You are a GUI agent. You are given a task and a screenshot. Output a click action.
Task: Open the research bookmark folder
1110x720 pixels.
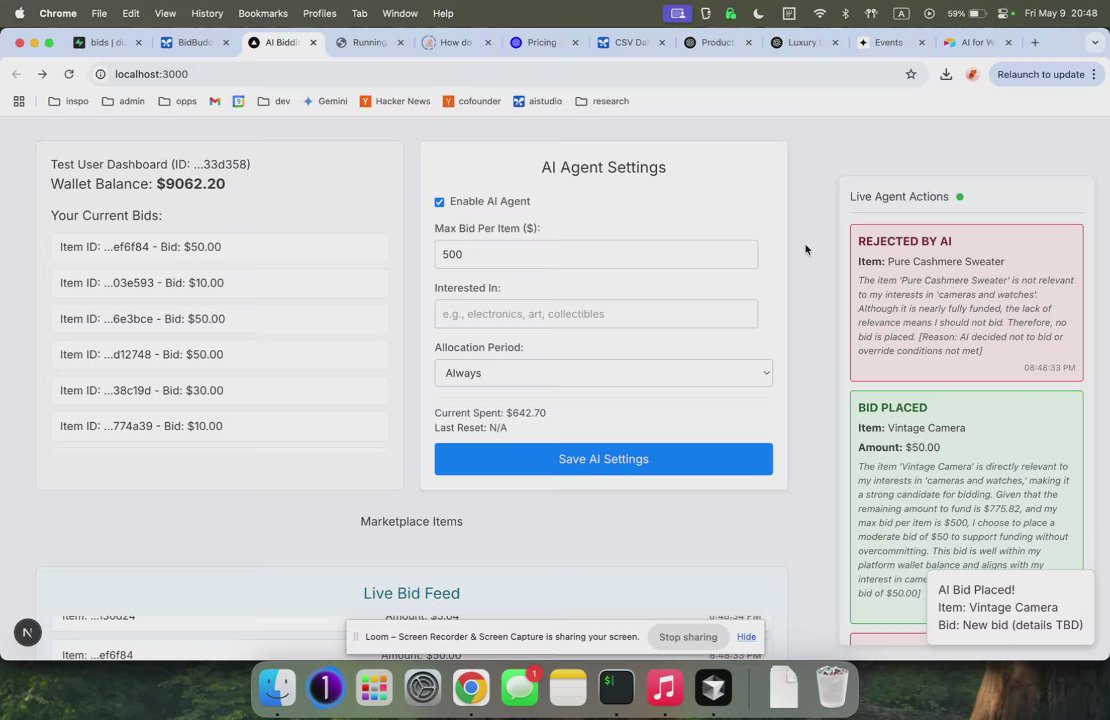click(602, 101)
